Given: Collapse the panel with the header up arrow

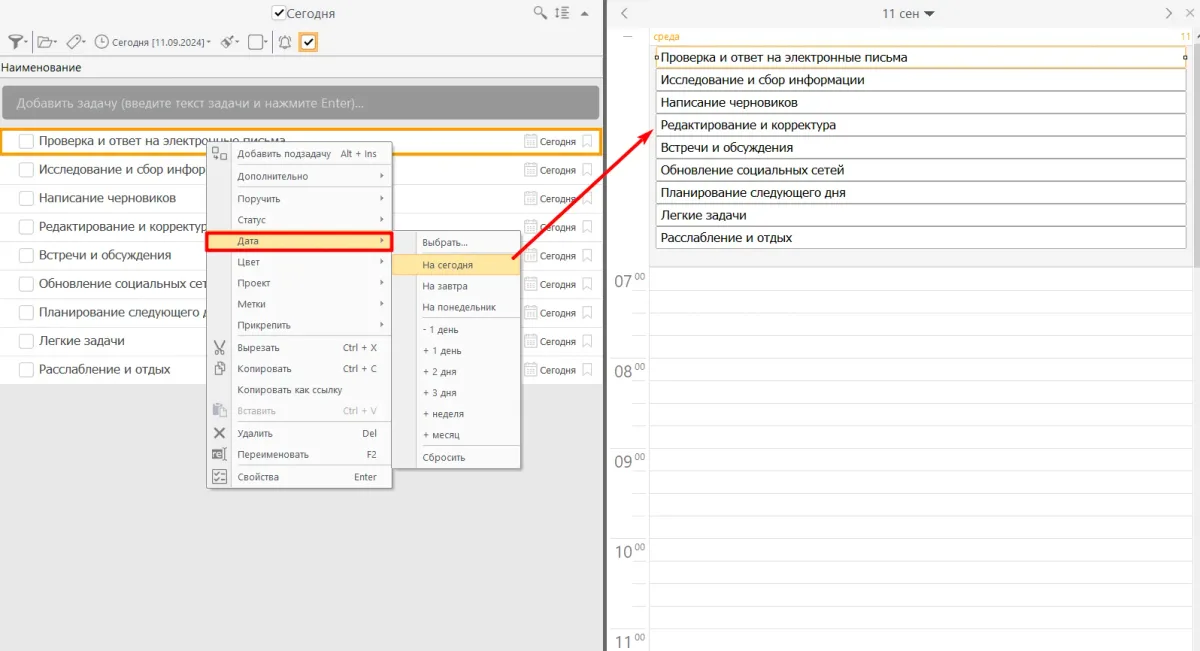Looking at the screenshot, I should point(585,13).
